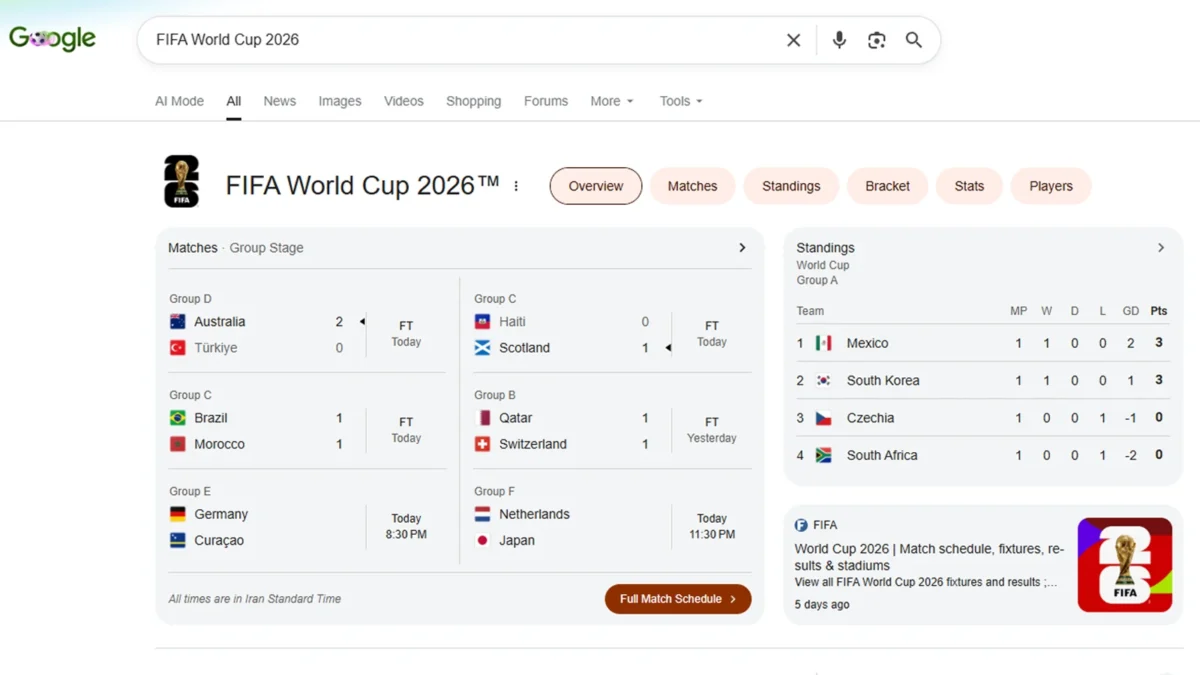Click the Japan flag icon

482,540
